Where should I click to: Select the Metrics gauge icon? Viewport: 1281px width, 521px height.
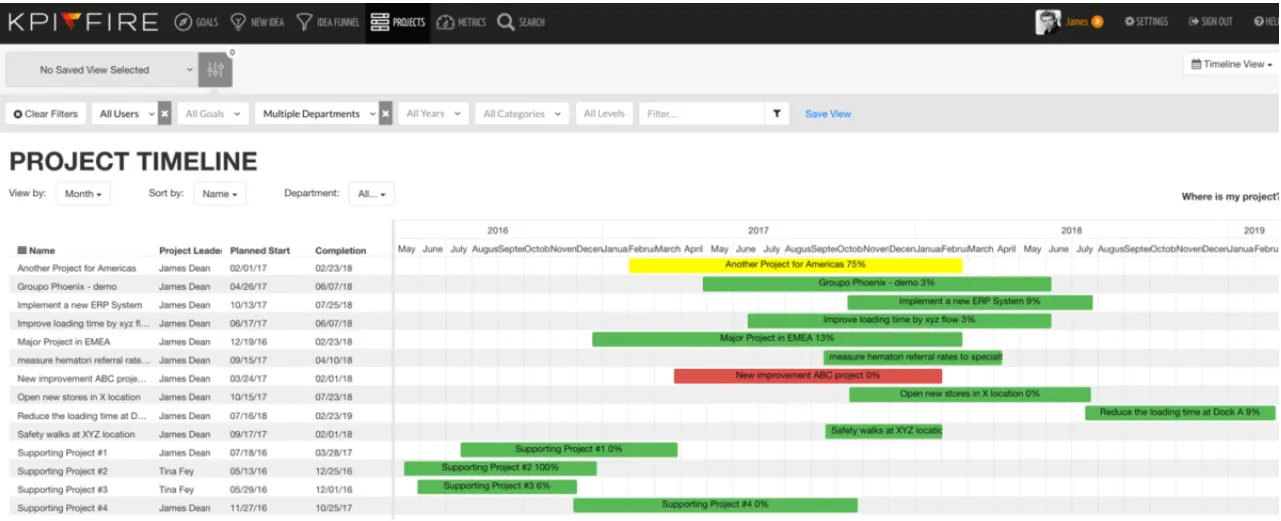pos(445,22)
